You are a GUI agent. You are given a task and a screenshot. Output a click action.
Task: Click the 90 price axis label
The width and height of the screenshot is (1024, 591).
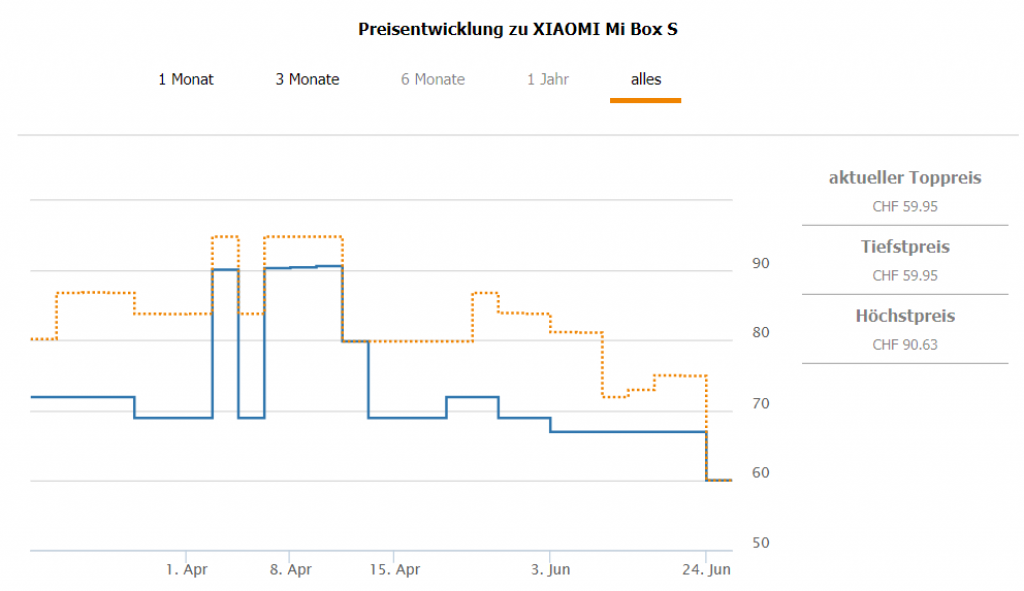pos(761,264)
